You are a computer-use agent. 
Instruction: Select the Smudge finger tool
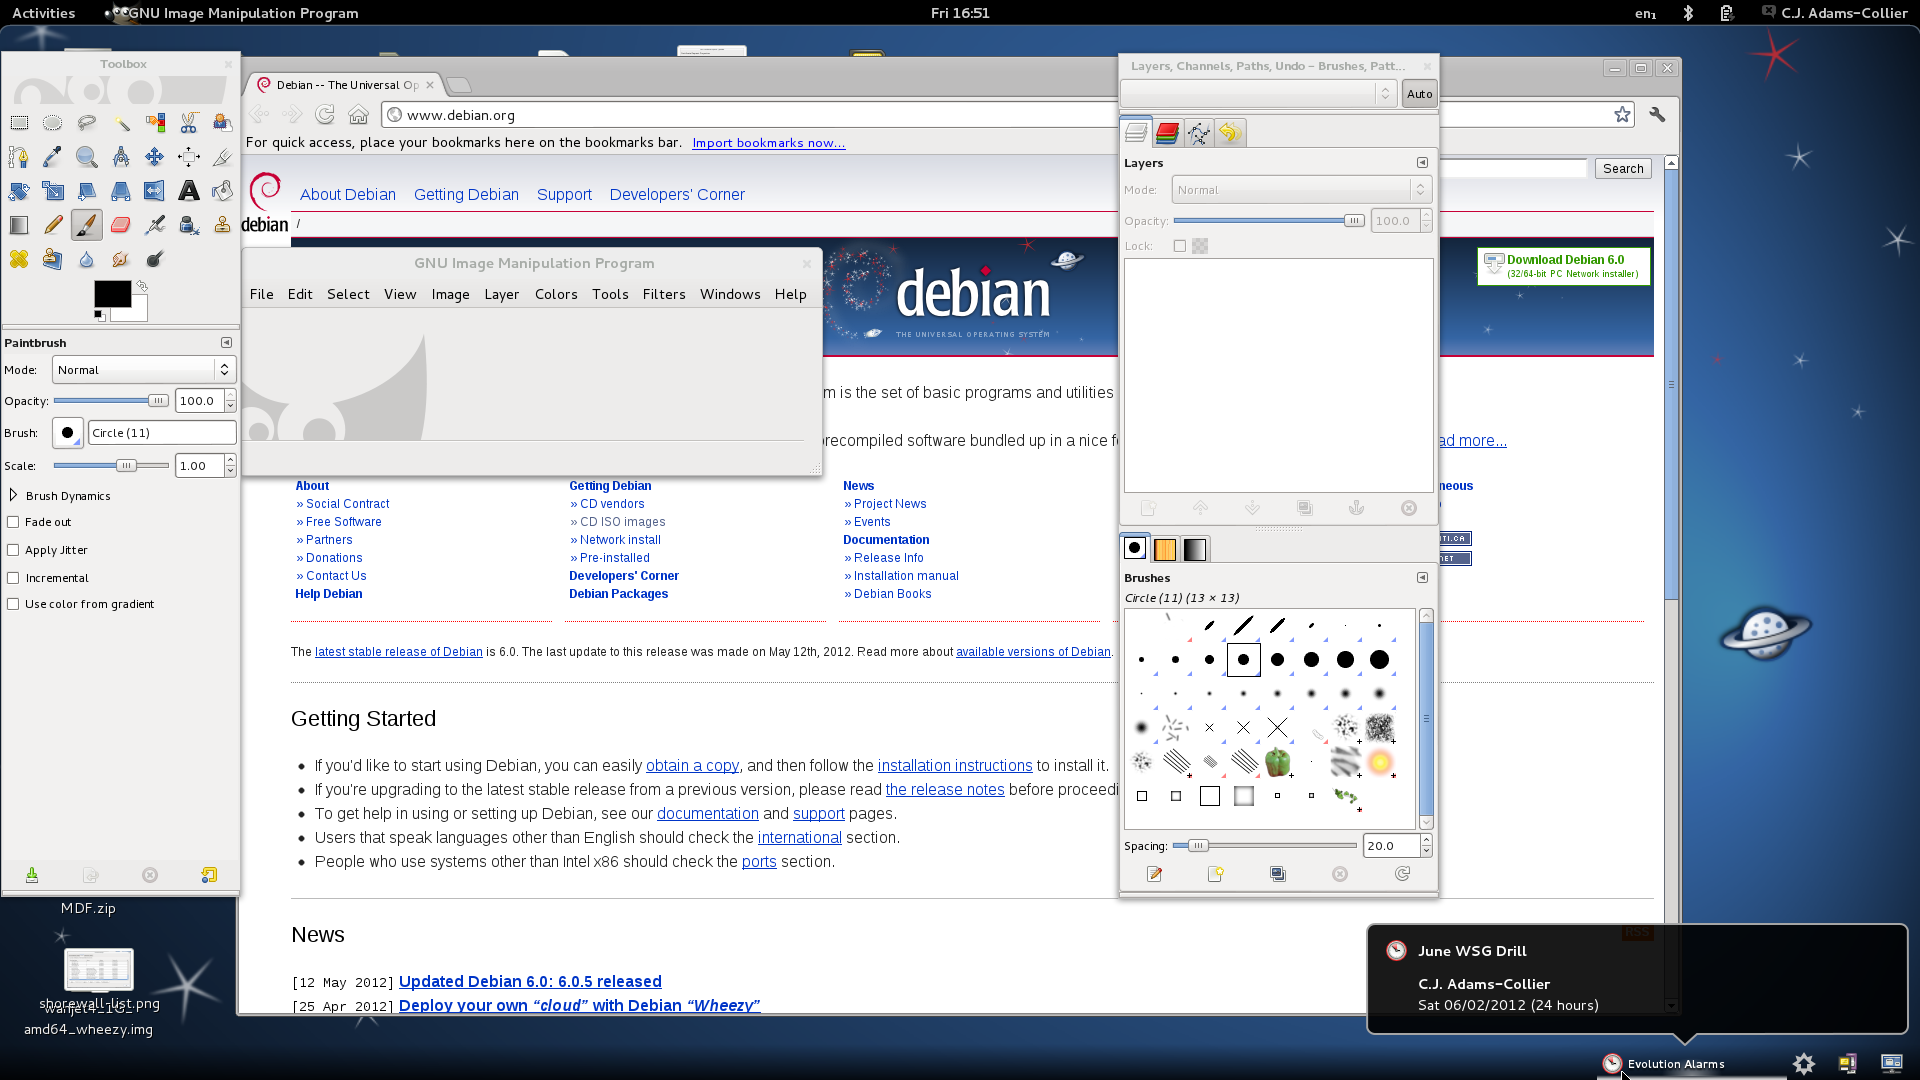coord(121,259)
